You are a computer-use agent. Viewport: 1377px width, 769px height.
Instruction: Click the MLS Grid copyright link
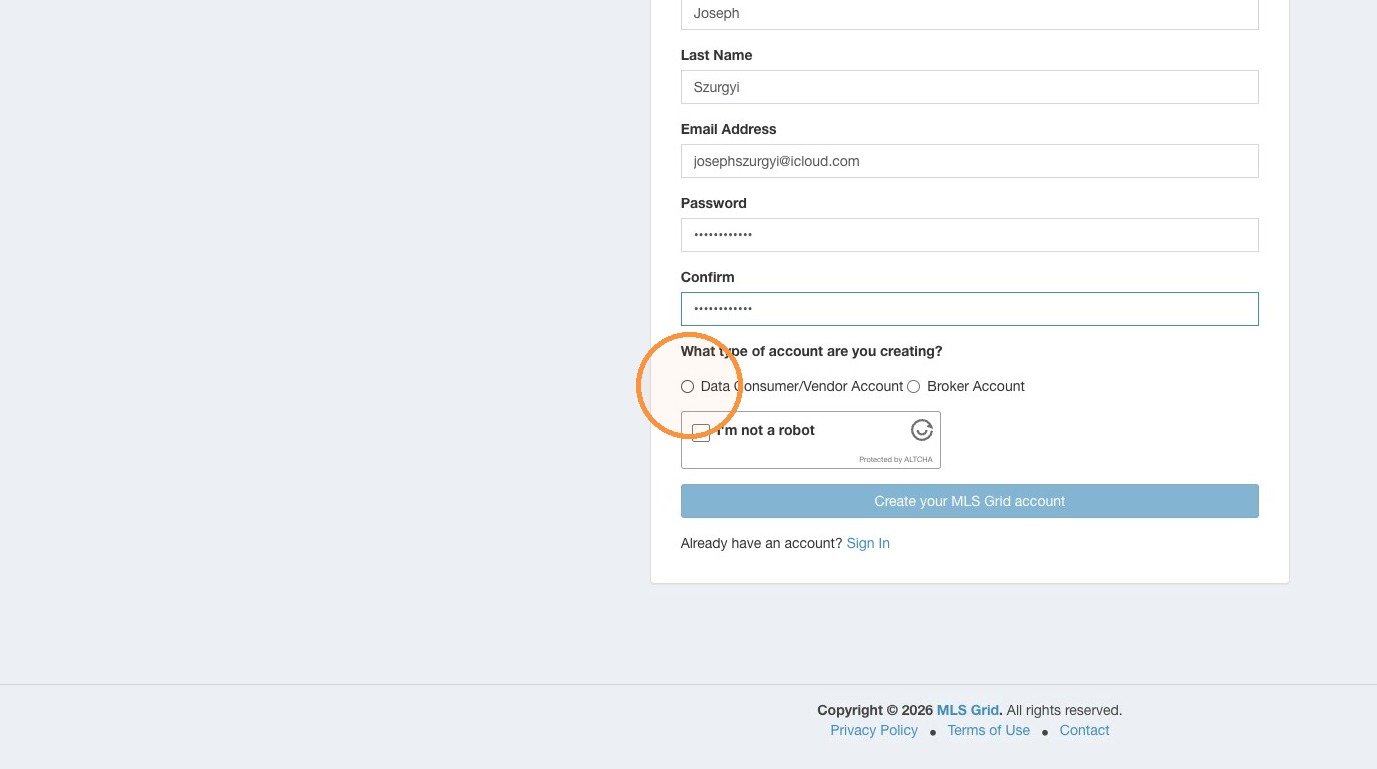tap(967, 710)
